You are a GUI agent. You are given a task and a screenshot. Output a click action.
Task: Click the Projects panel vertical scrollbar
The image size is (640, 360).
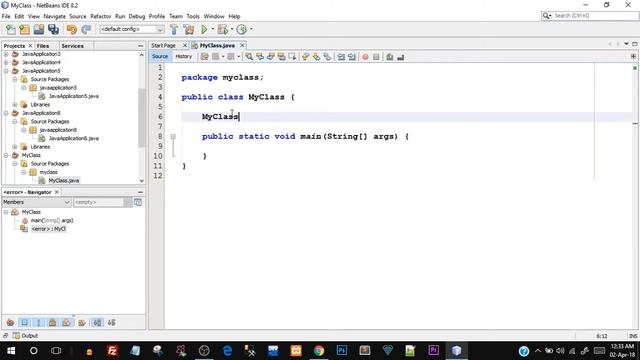point(142,118)
